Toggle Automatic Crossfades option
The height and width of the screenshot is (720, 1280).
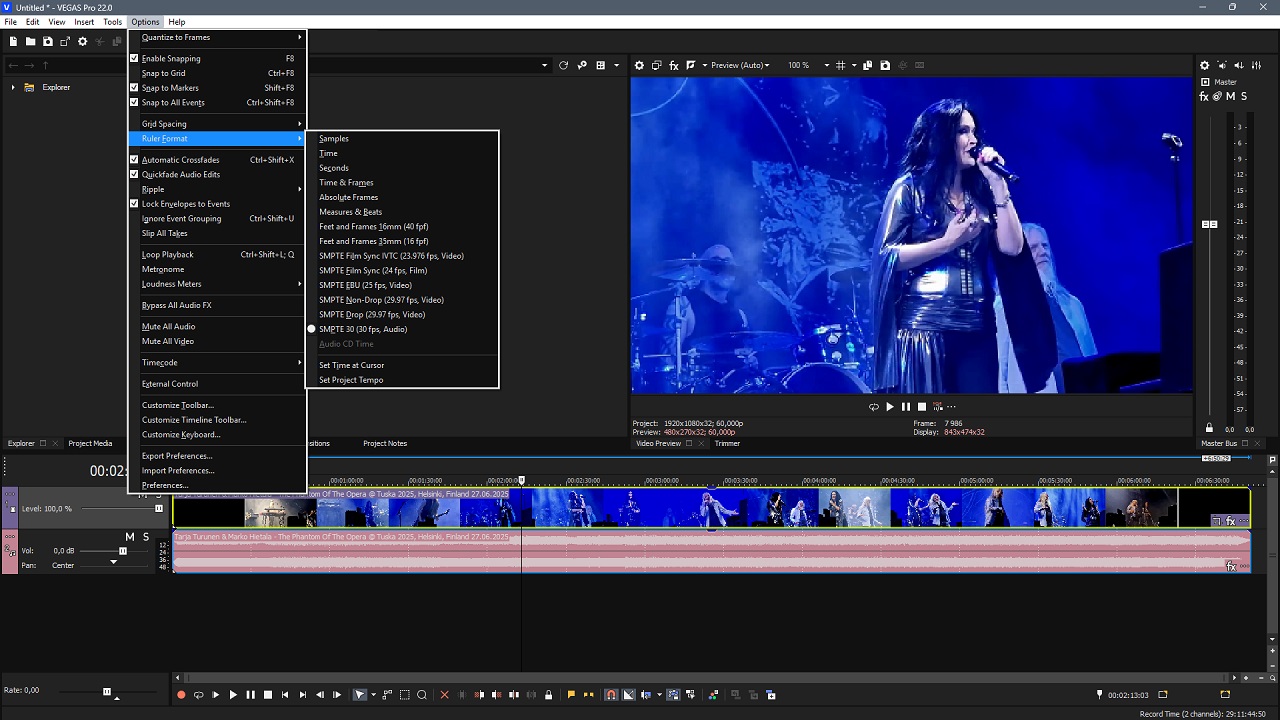180,160
